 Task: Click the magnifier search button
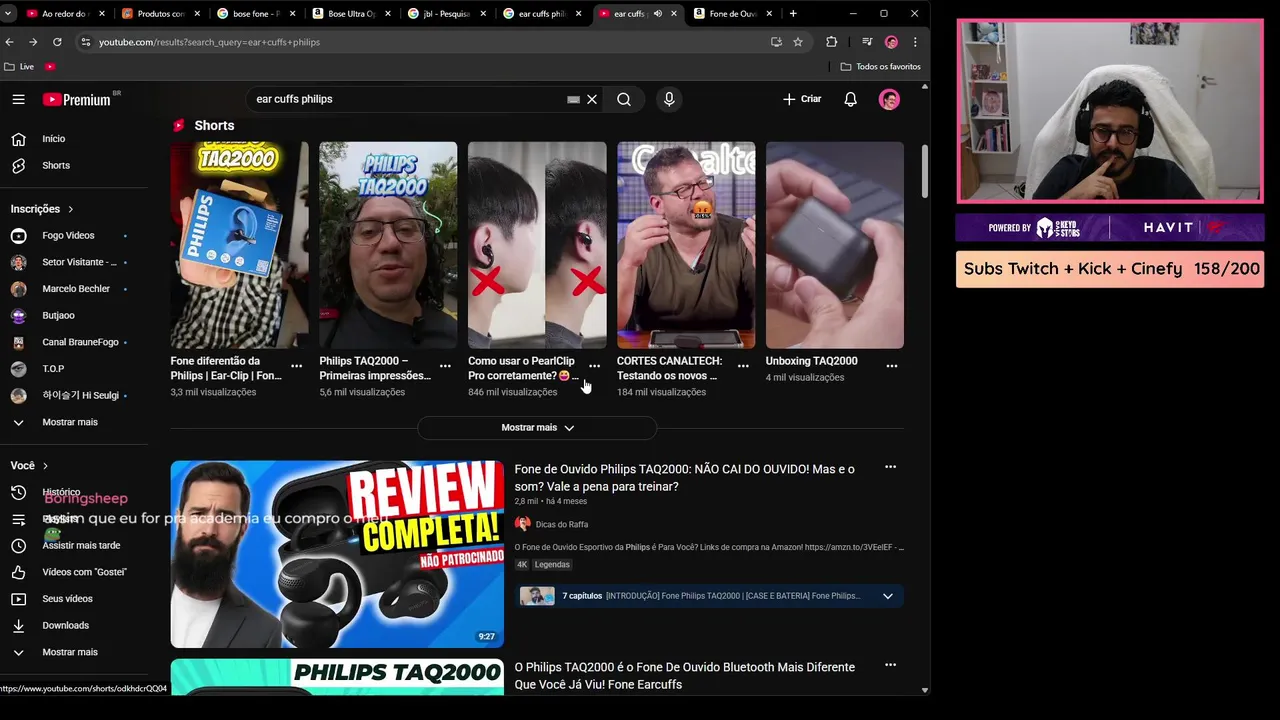pos(624,99)
